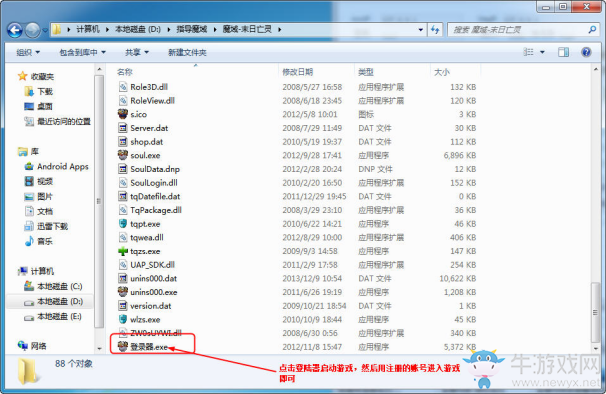Open the help question mark icon

click(586, 52)
